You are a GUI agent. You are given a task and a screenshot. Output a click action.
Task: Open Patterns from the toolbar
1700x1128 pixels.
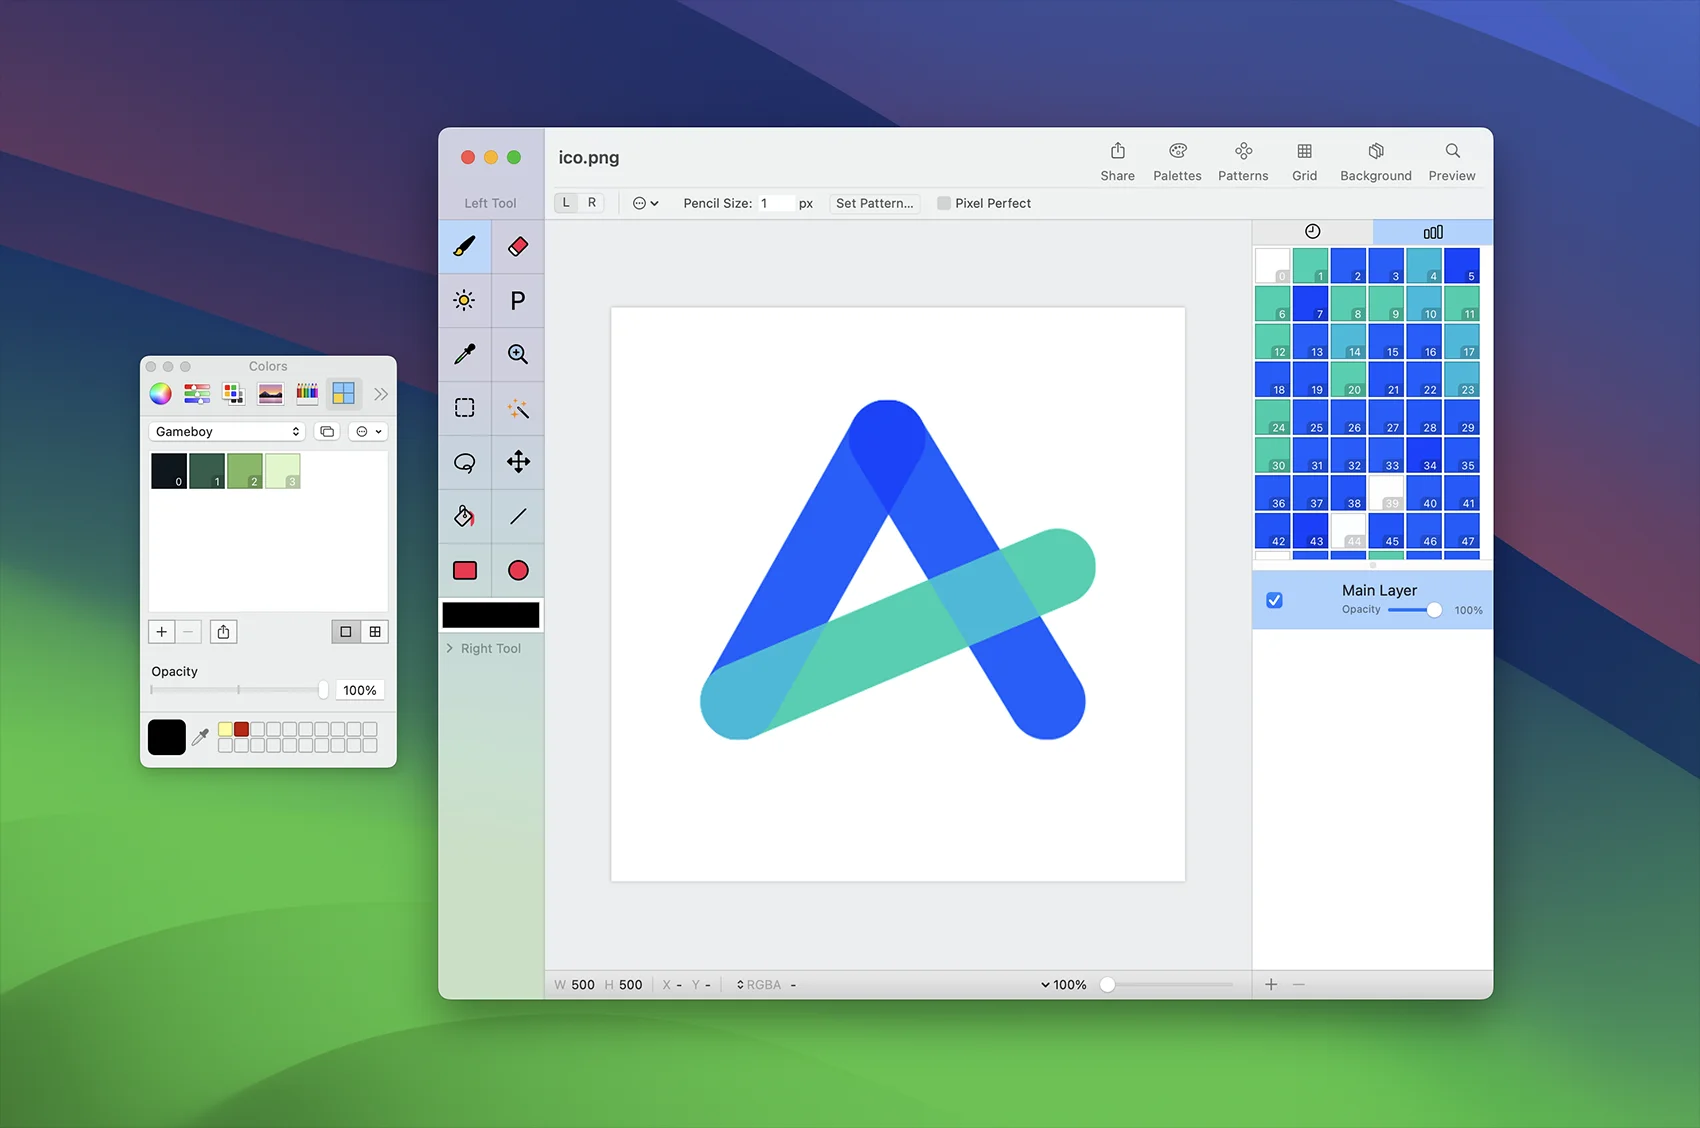click(1243, 162)
